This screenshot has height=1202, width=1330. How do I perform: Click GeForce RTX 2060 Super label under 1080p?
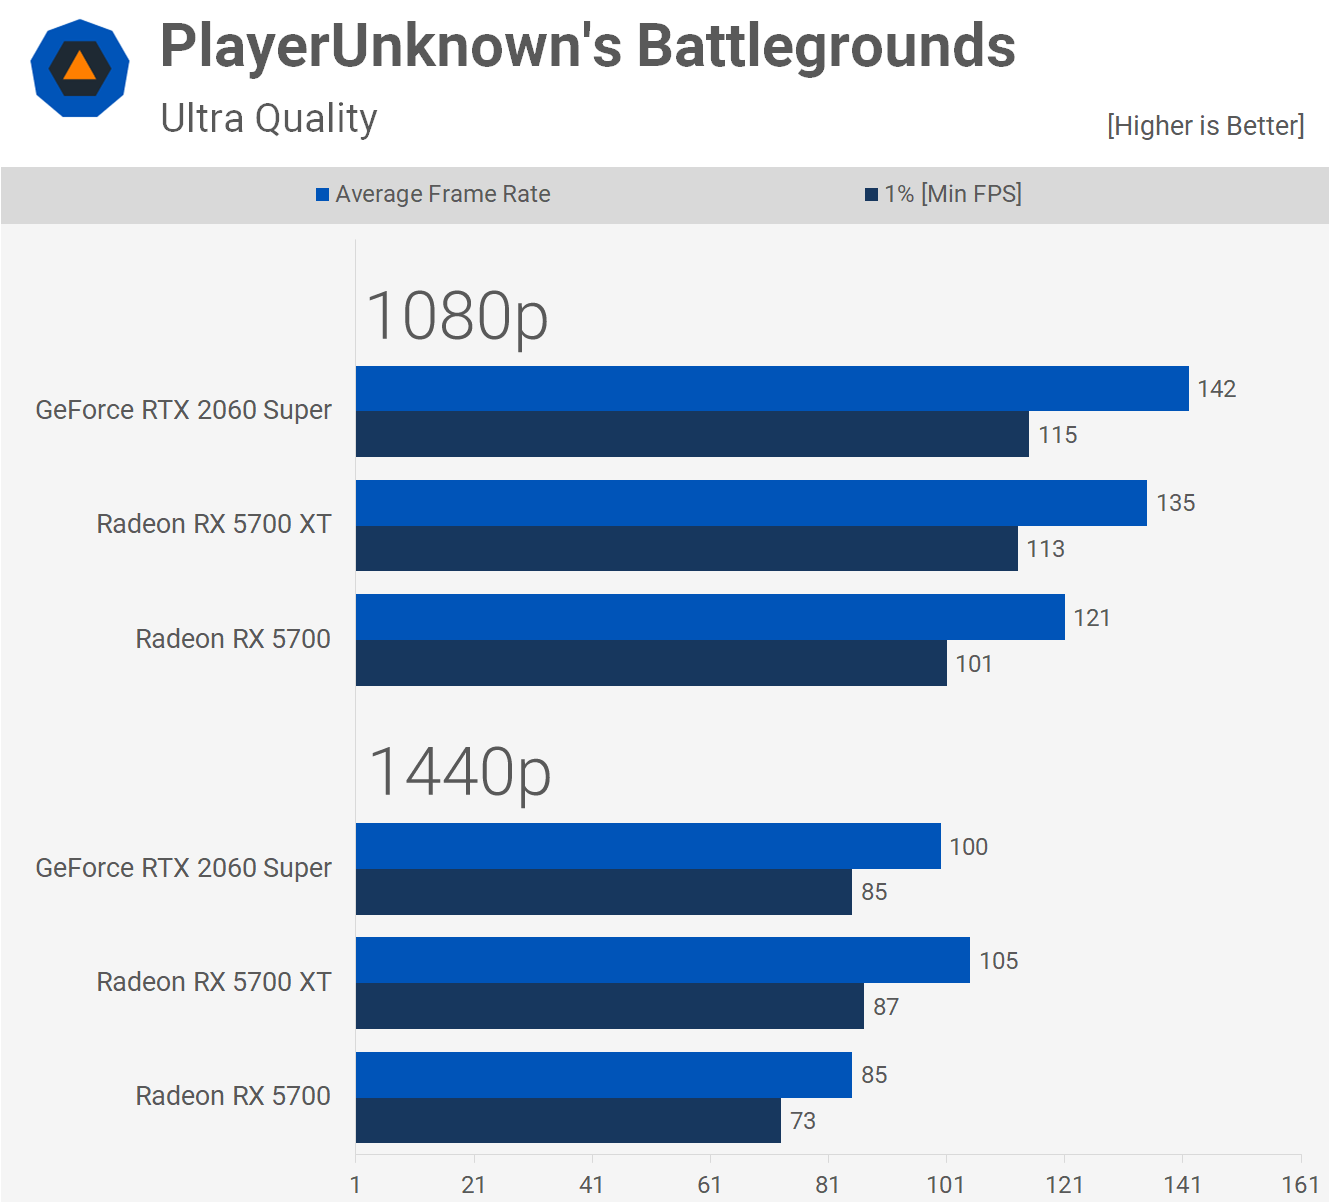click(x=183, y=410)
